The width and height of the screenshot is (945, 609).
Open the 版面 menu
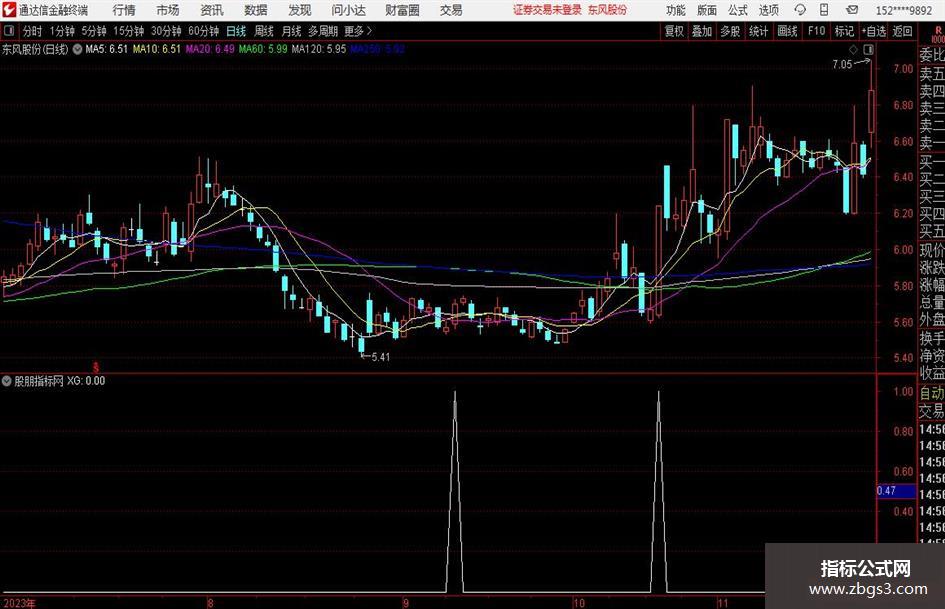707,10
